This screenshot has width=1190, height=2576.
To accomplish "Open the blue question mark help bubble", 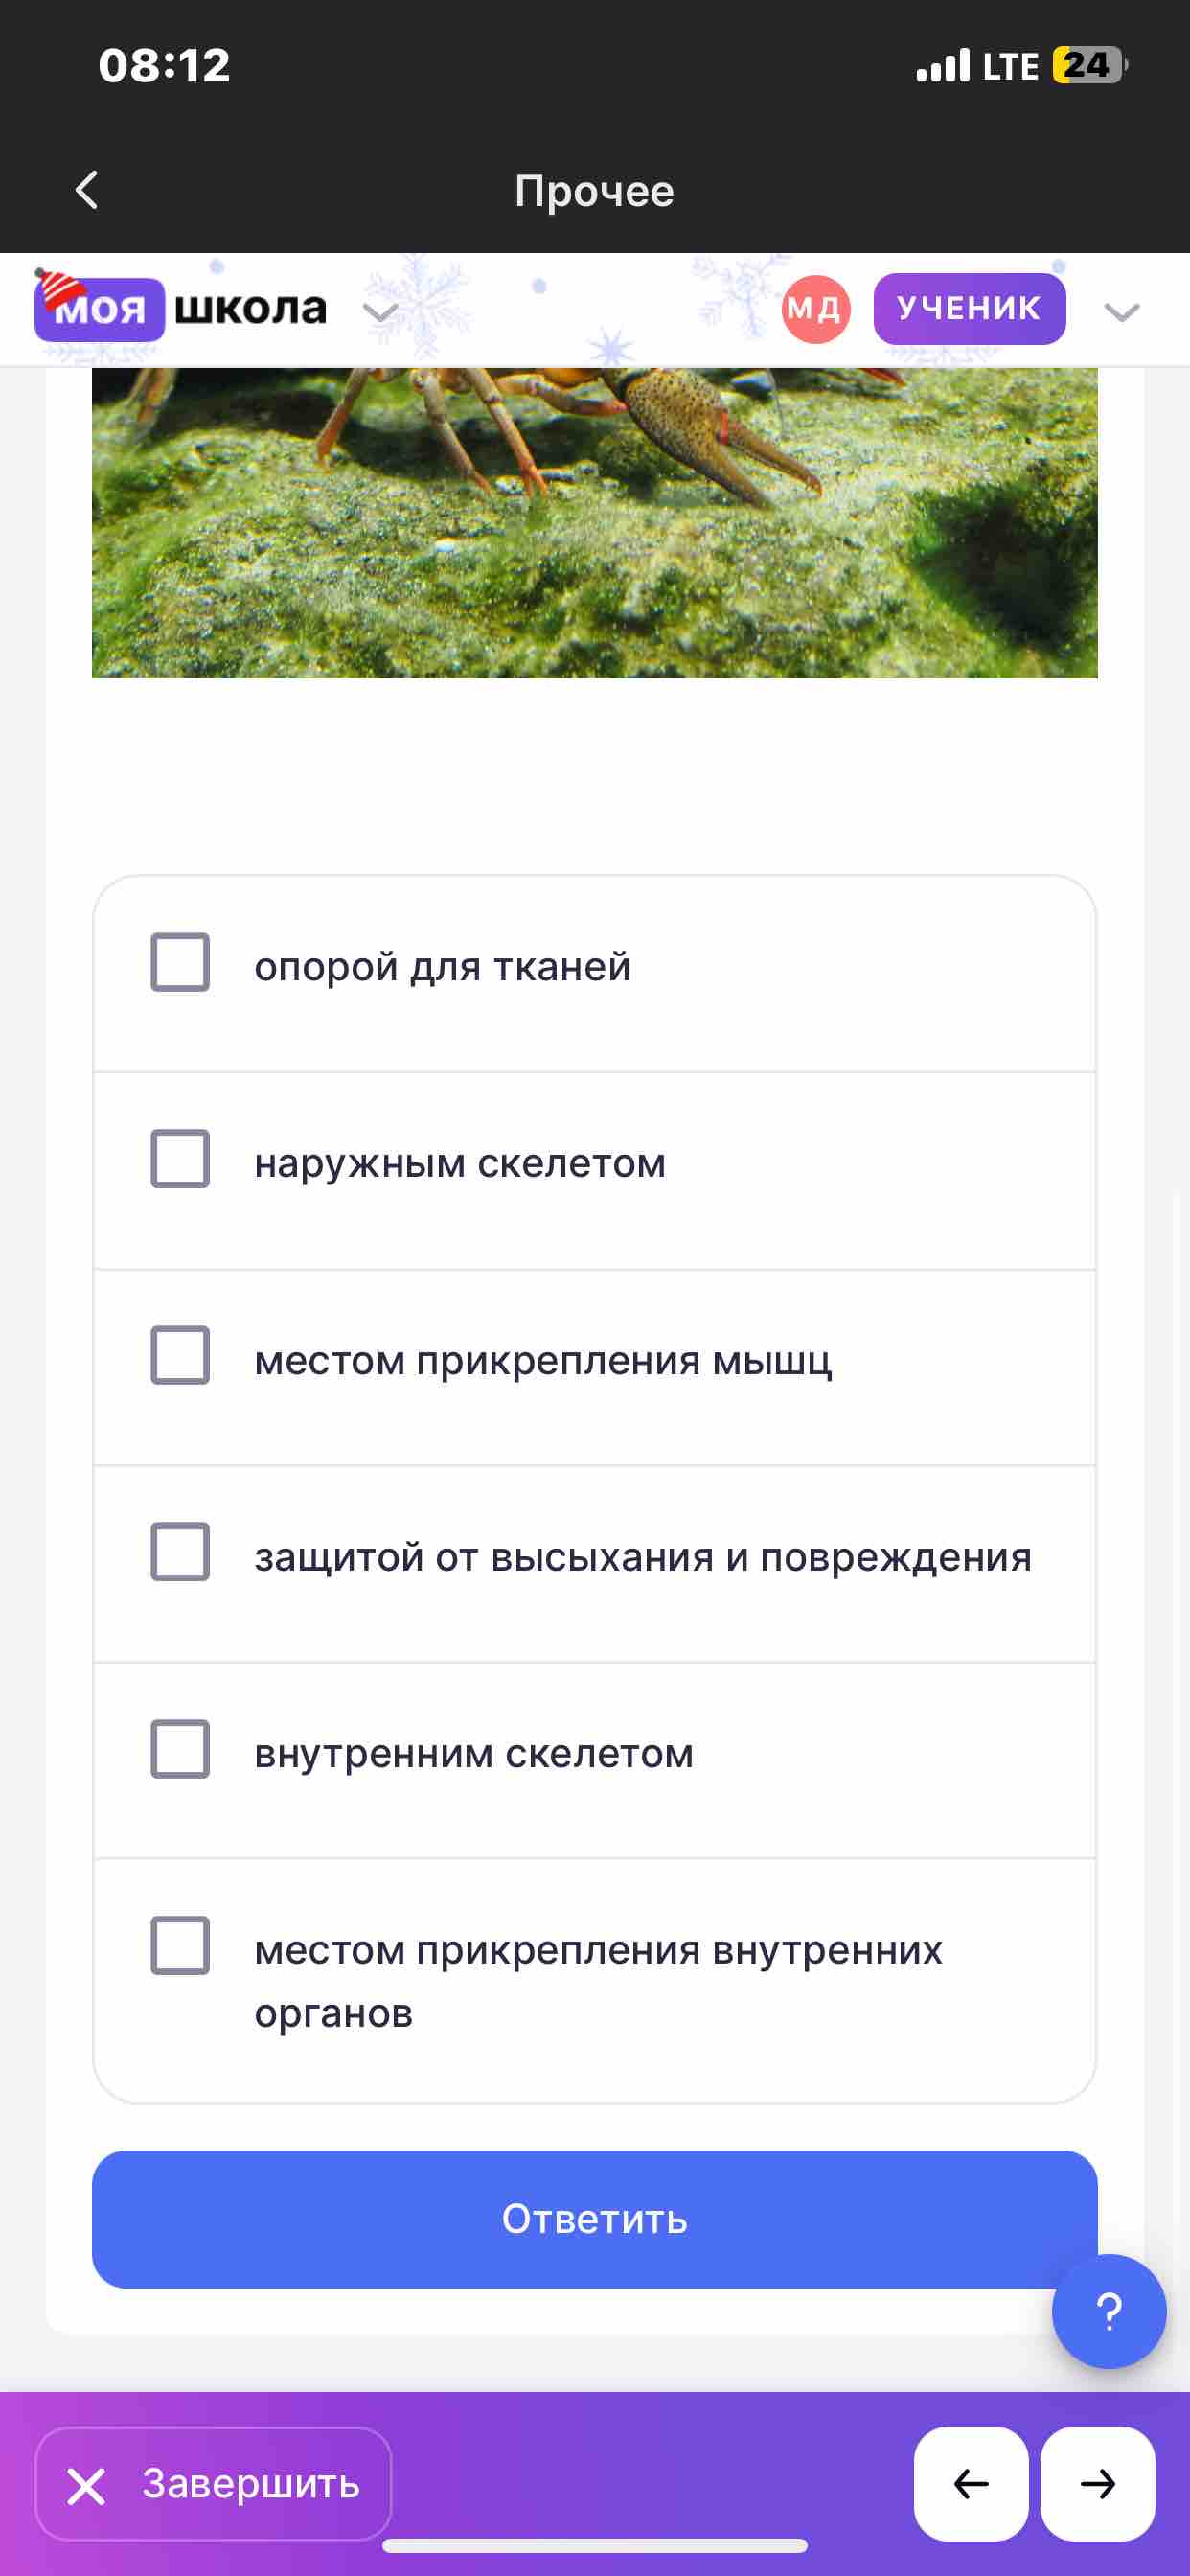I will (1109, 2311).
